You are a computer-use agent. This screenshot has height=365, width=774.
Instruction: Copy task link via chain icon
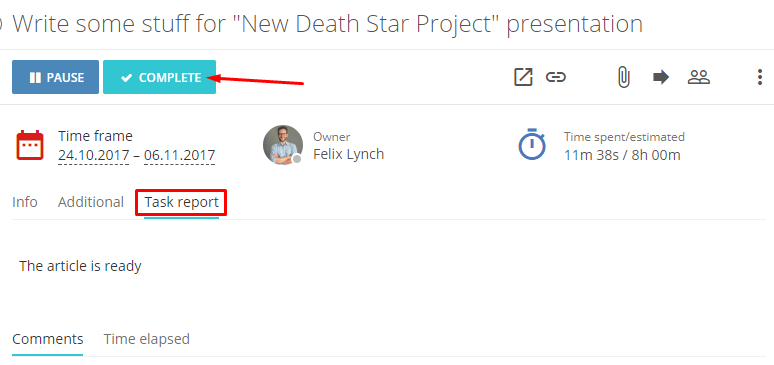[x=556, y=77]
